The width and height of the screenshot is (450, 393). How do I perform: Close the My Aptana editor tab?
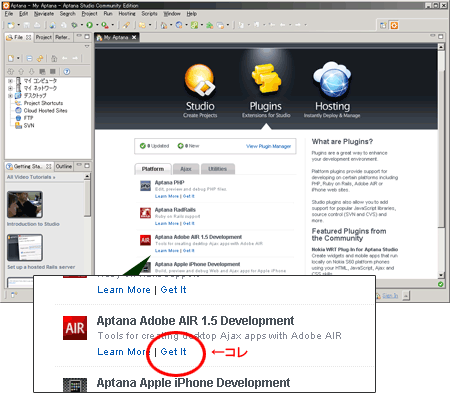point(134,37)
